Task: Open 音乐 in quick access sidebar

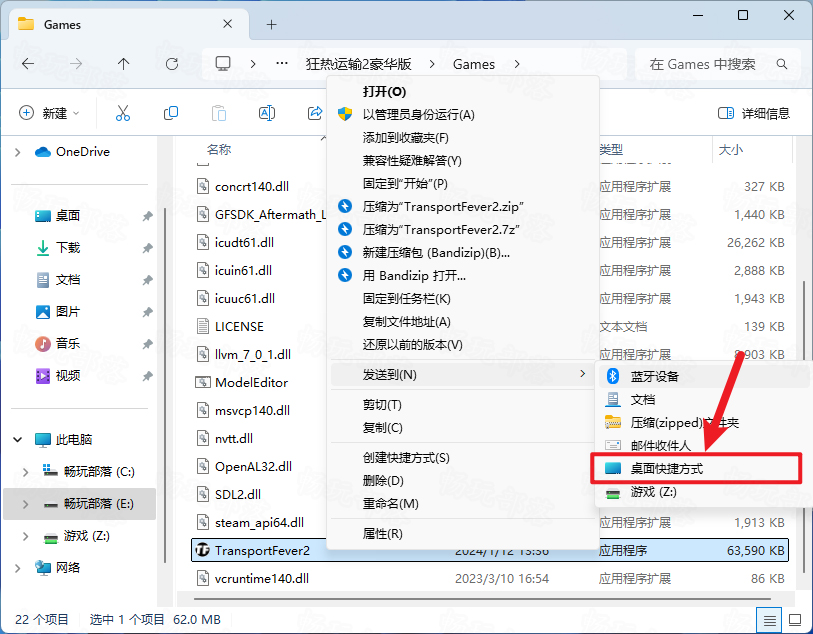Action: pyautogui.click(x=67, y=343)
